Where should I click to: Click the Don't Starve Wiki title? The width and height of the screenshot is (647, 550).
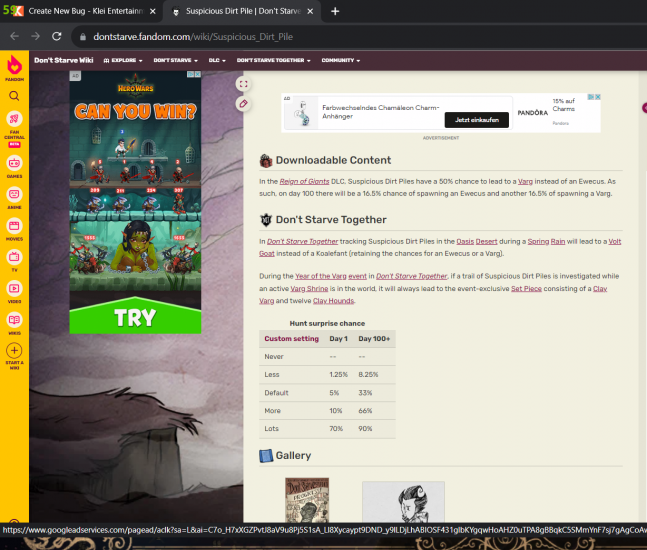(x=64, y=60)
